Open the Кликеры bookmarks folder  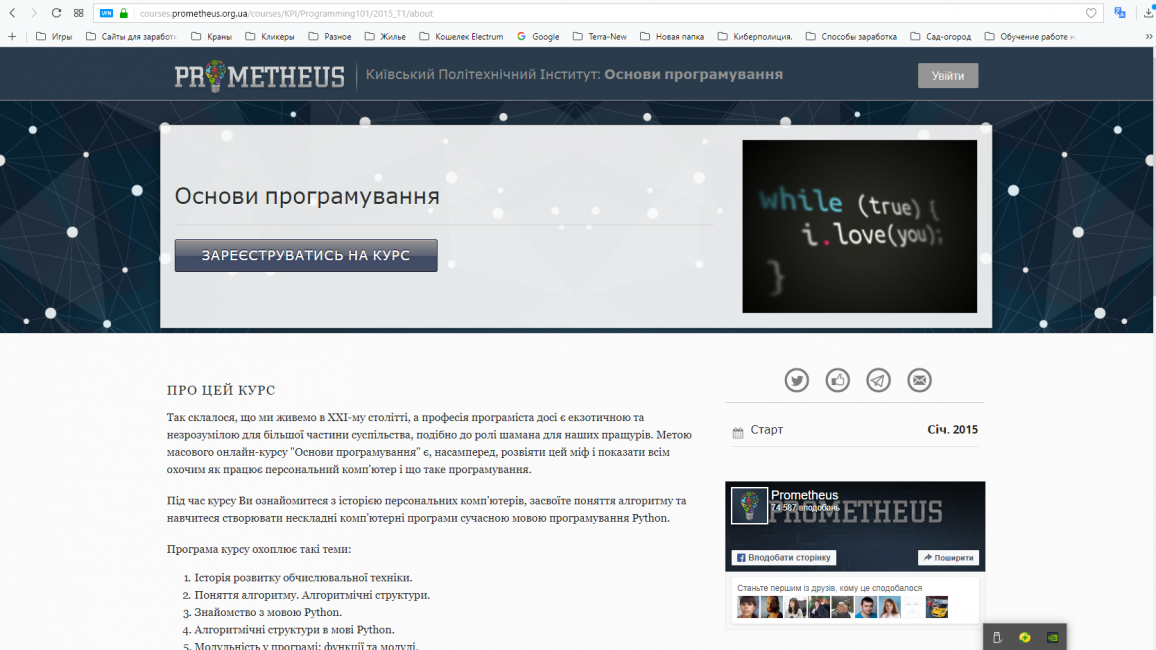[270, 36]
